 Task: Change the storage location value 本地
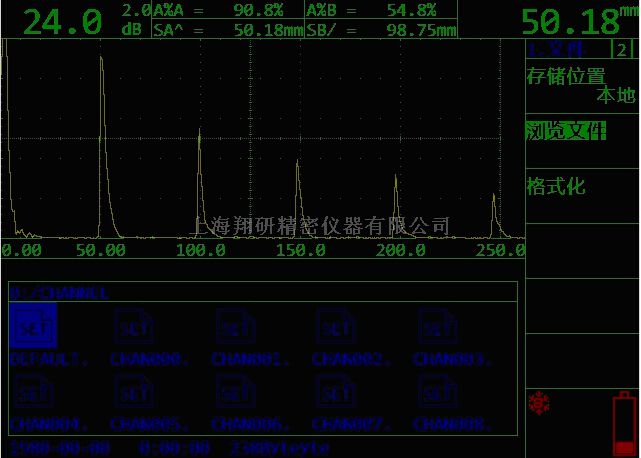[x=616, y=95]
